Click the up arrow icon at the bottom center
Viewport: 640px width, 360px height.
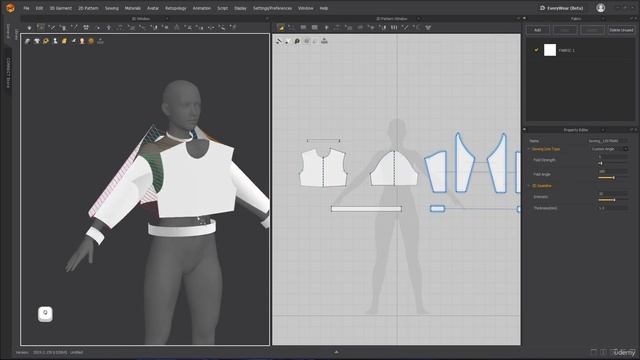(336, 352)
